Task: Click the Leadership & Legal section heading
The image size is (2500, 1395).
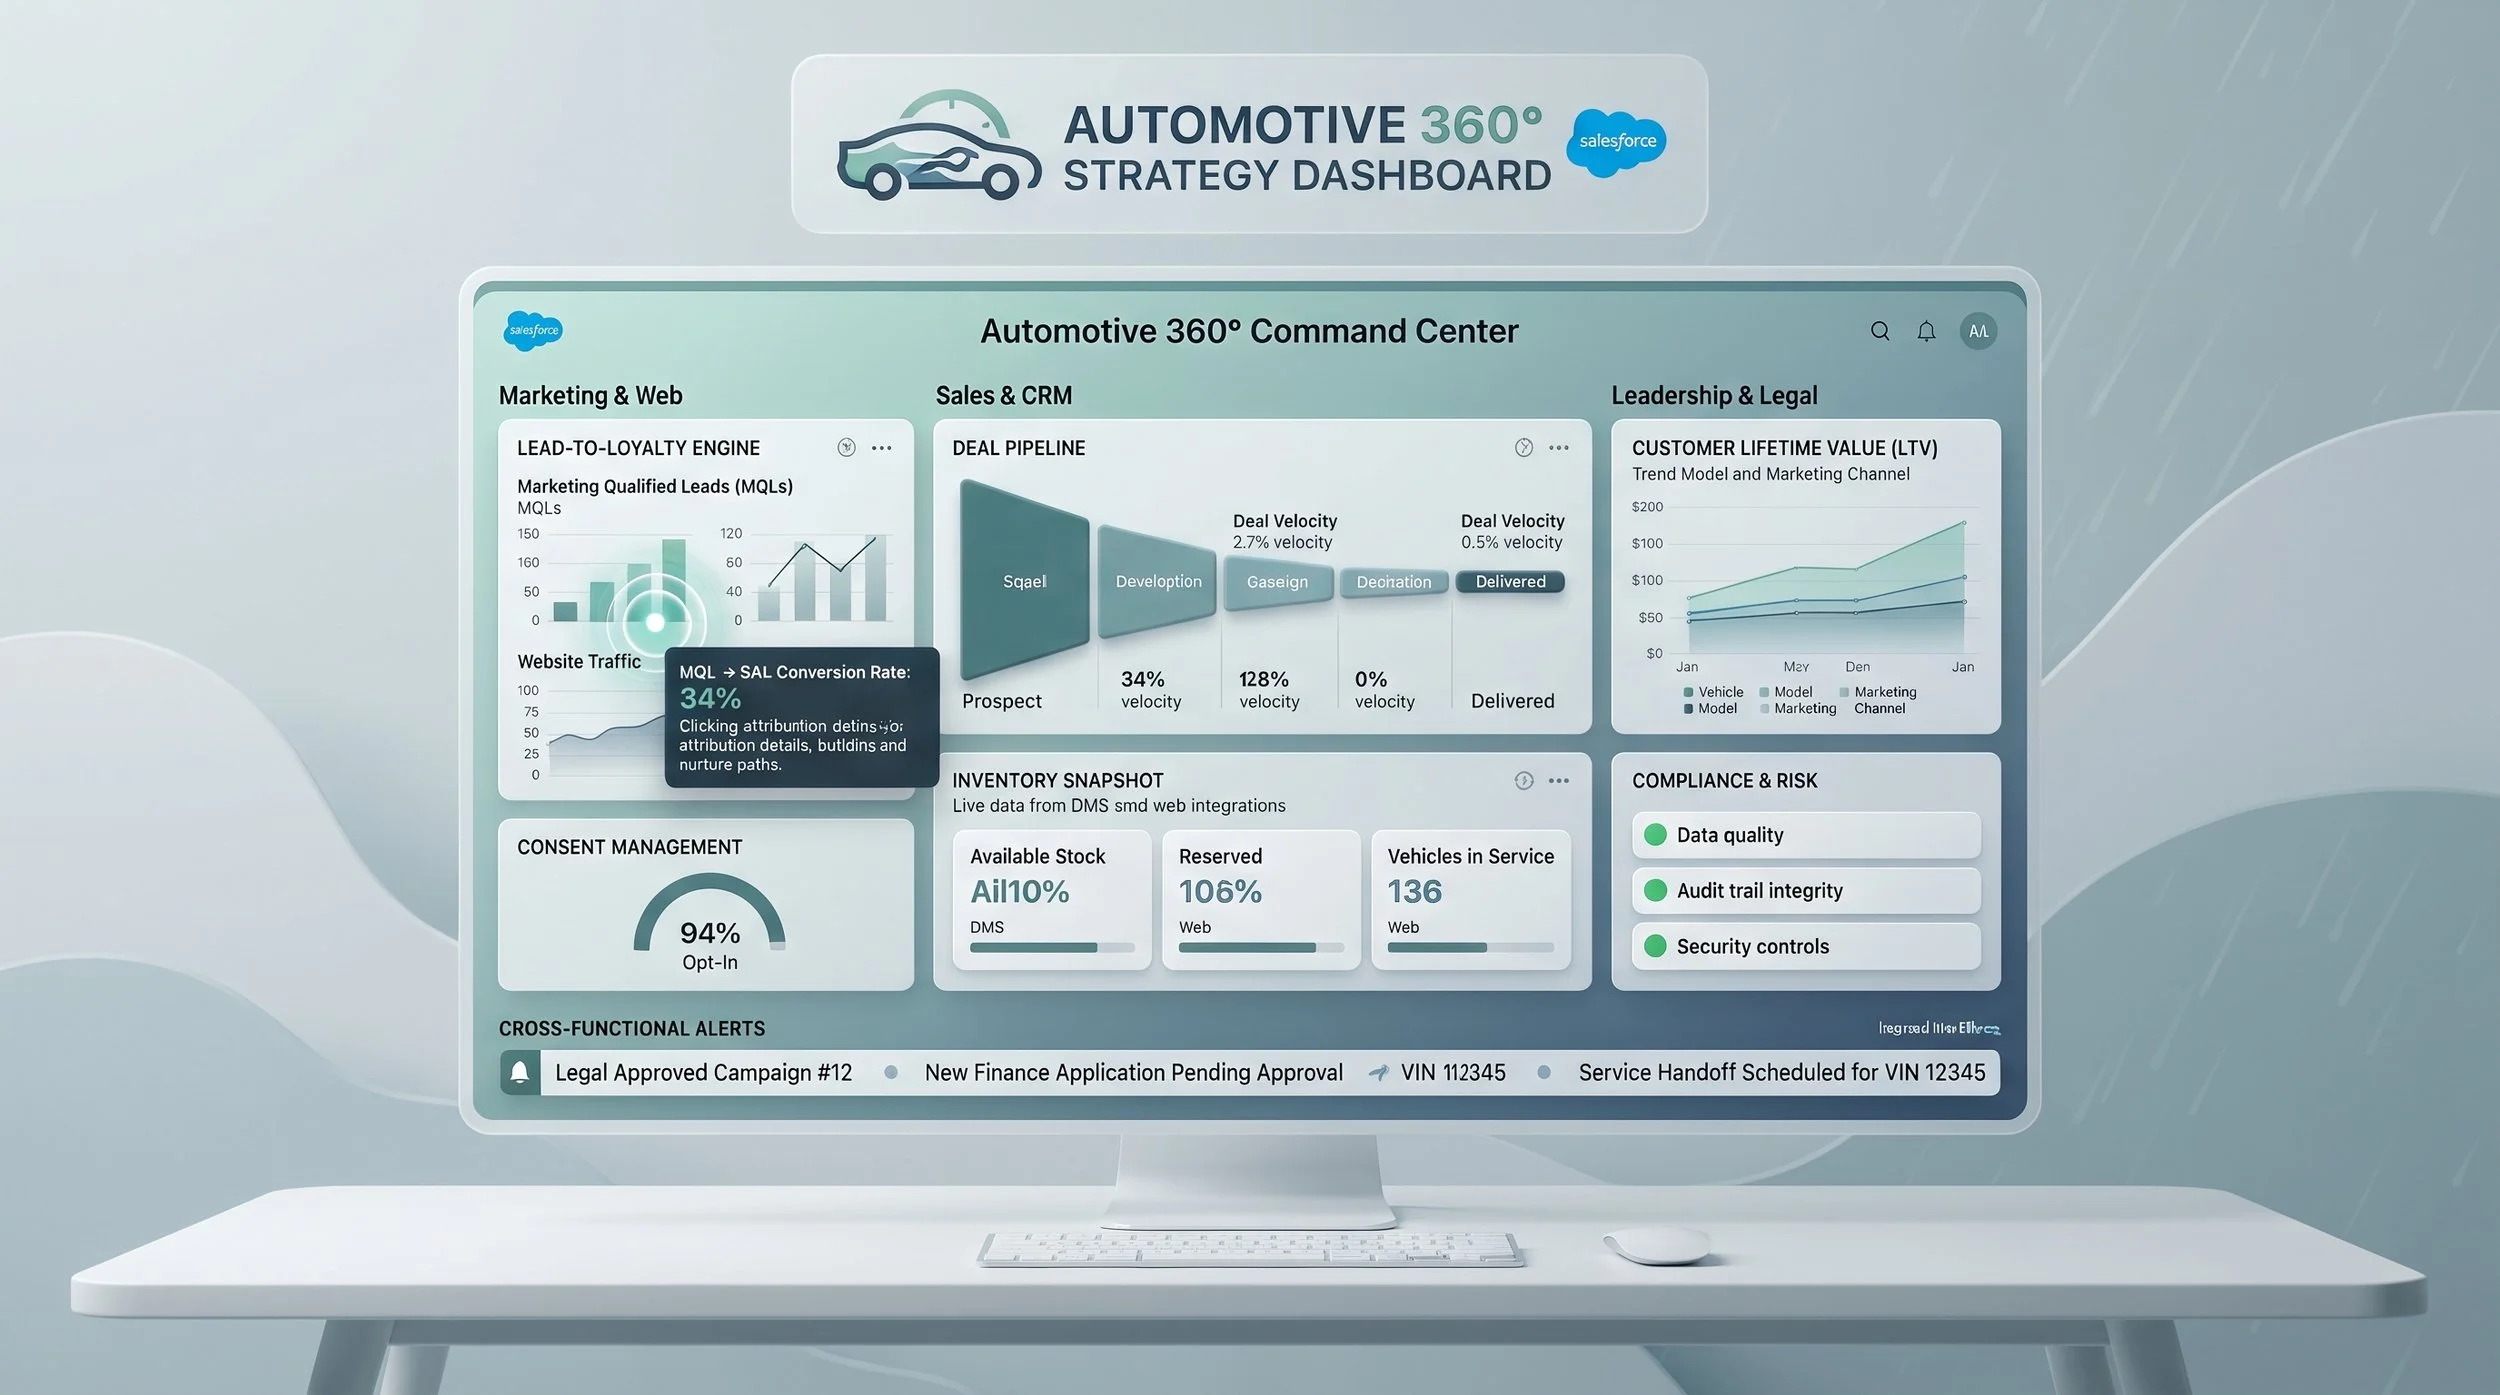Action: point(1714,396)
